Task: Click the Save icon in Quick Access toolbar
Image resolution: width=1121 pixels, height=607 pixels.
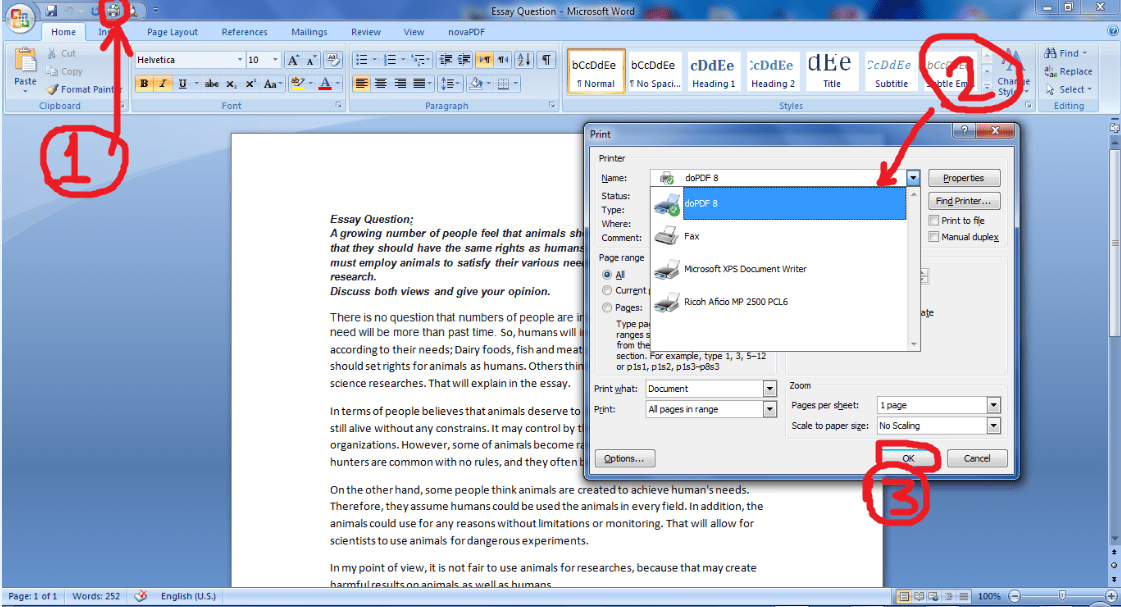Action: pyautogui.click(x=51, y=10)
